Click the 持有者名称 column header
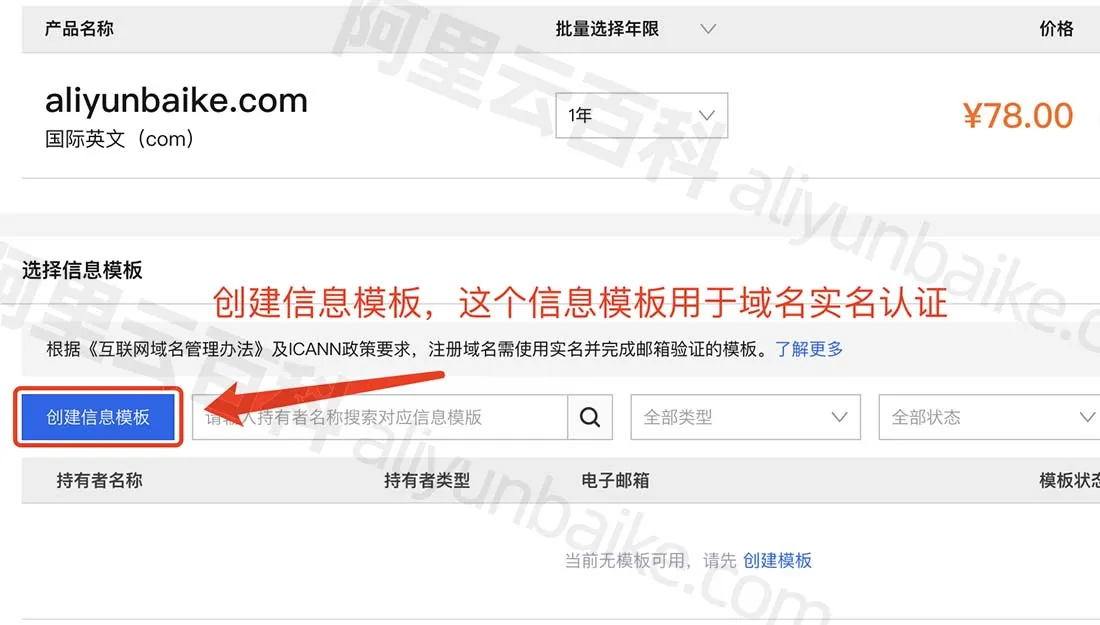 pos(100,480)
